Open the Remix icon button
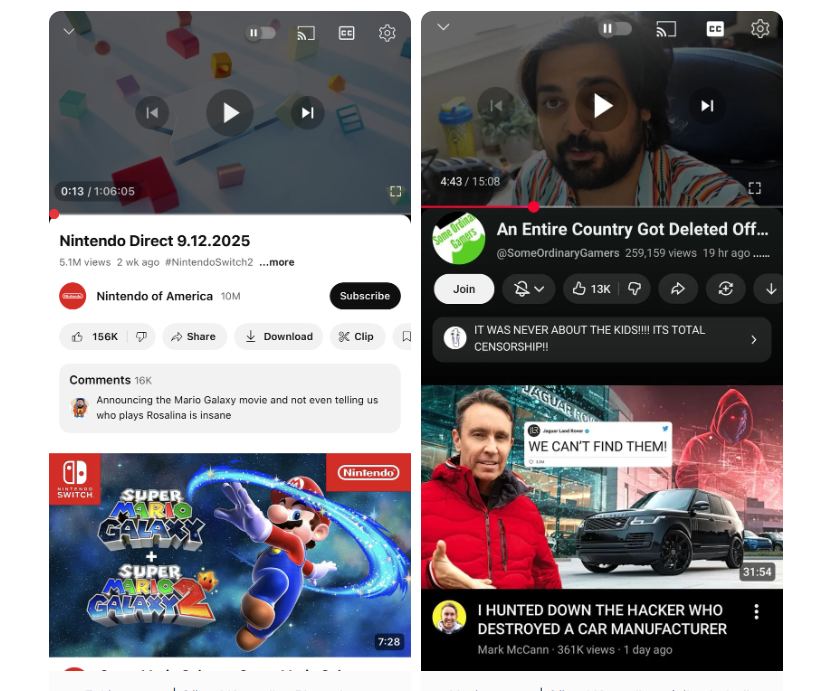 click(725, 289)
